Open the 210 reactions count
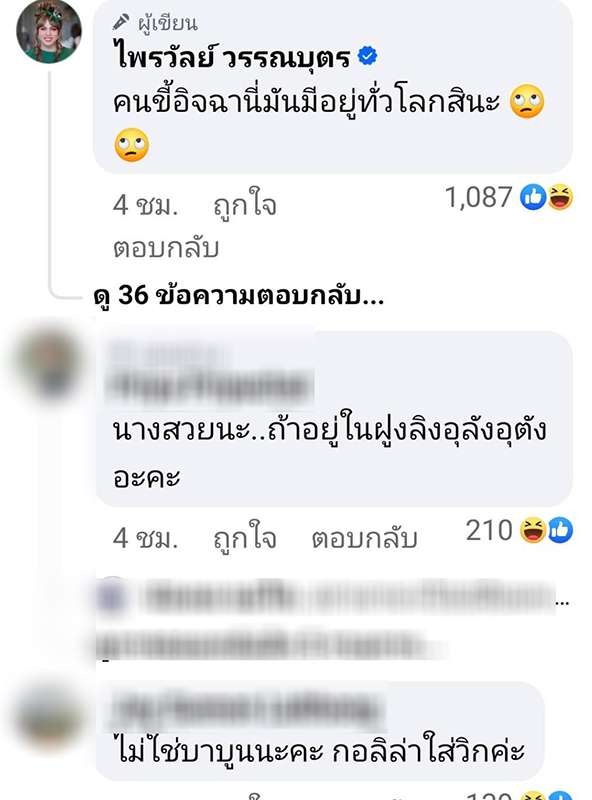The width and height of the screenshot is (592, 800). [x=489, y=530]
